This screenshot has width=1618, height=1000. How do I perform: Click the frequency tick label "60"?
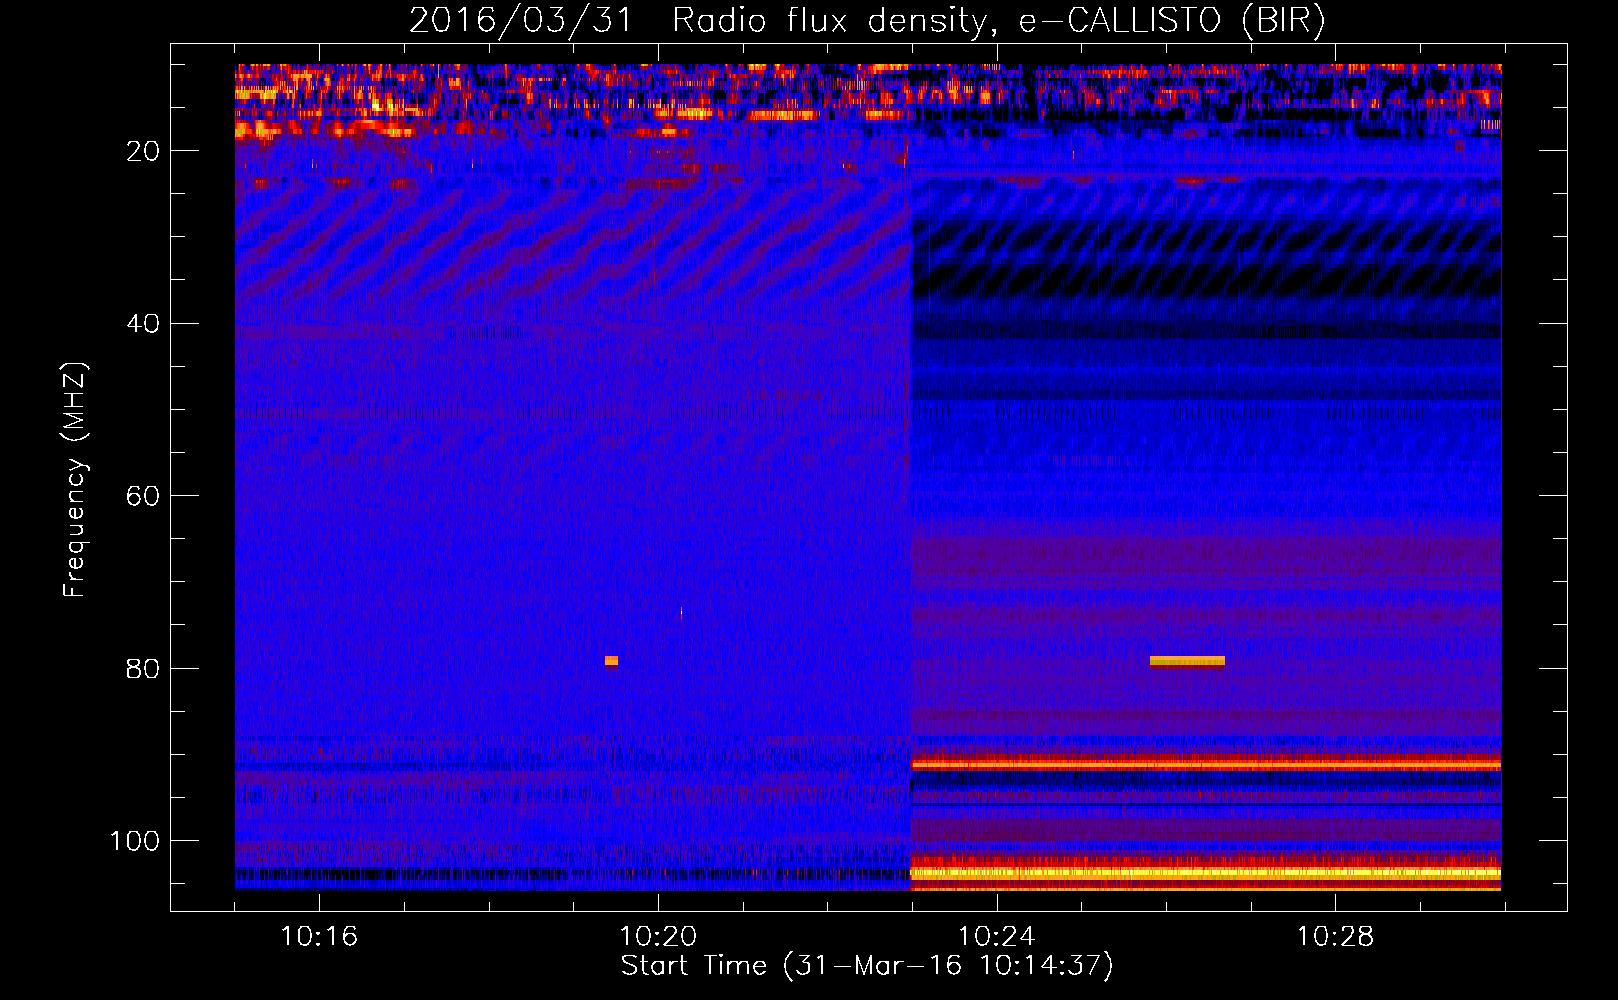(143, 496)
